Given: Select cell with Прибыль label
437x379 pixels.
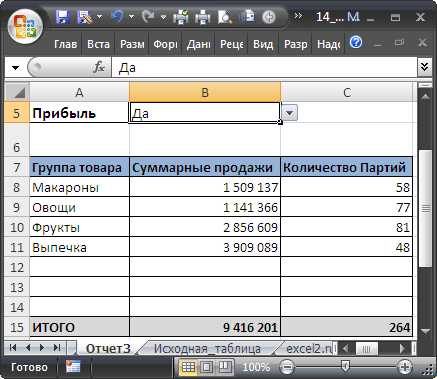Looking at the screenshot, I should [79, 113].
